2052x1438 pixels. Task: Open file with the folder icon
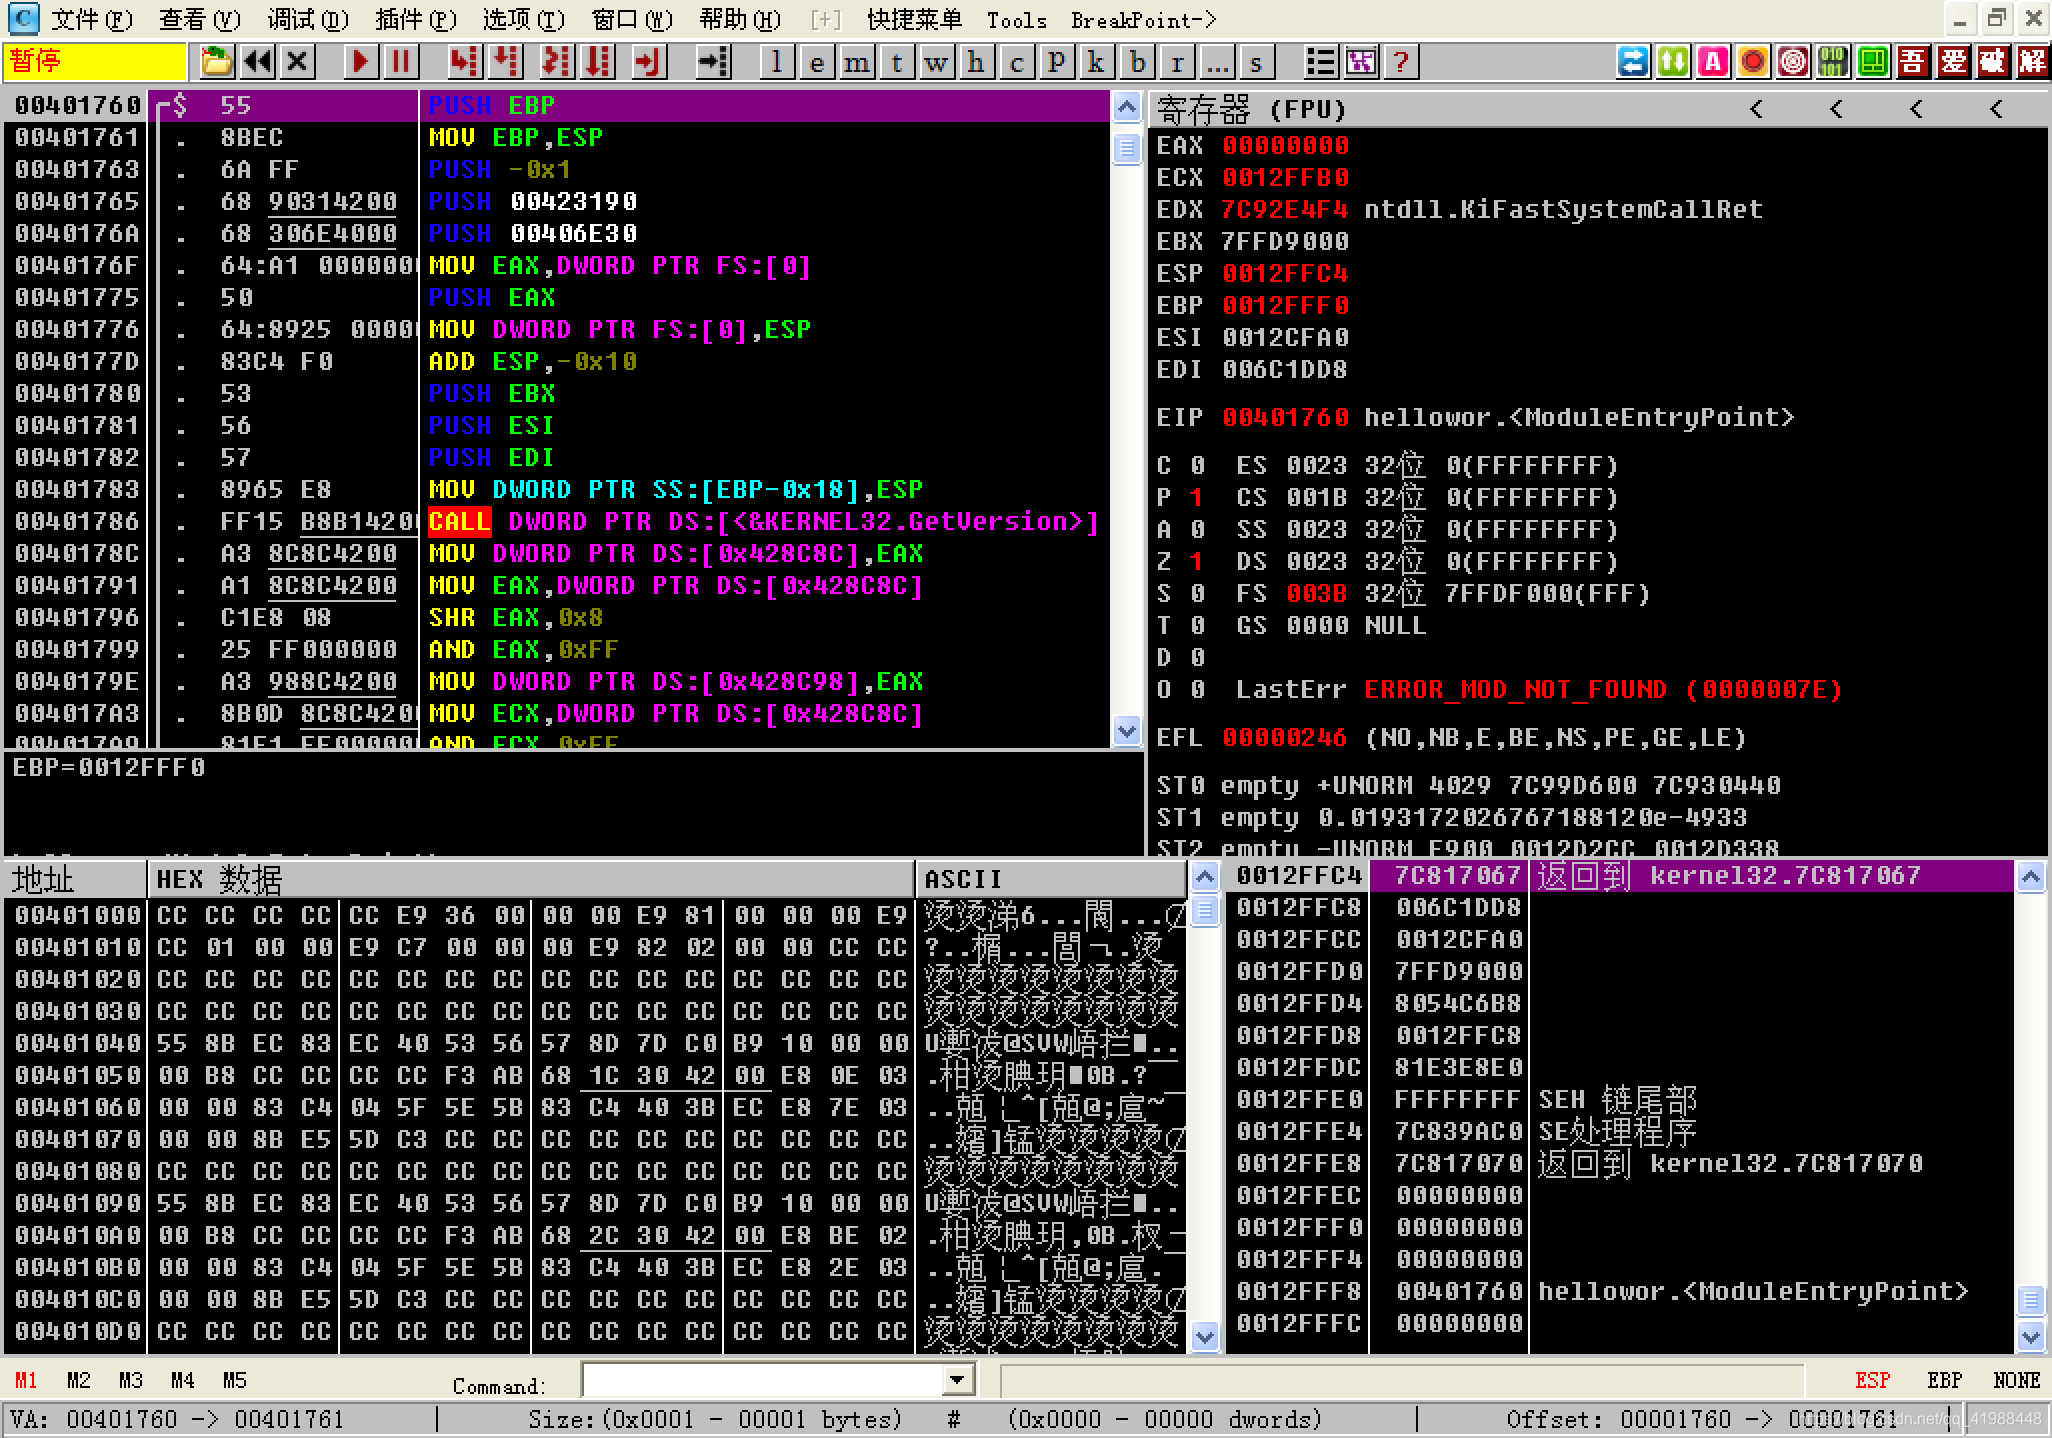(x=216, y=62)
